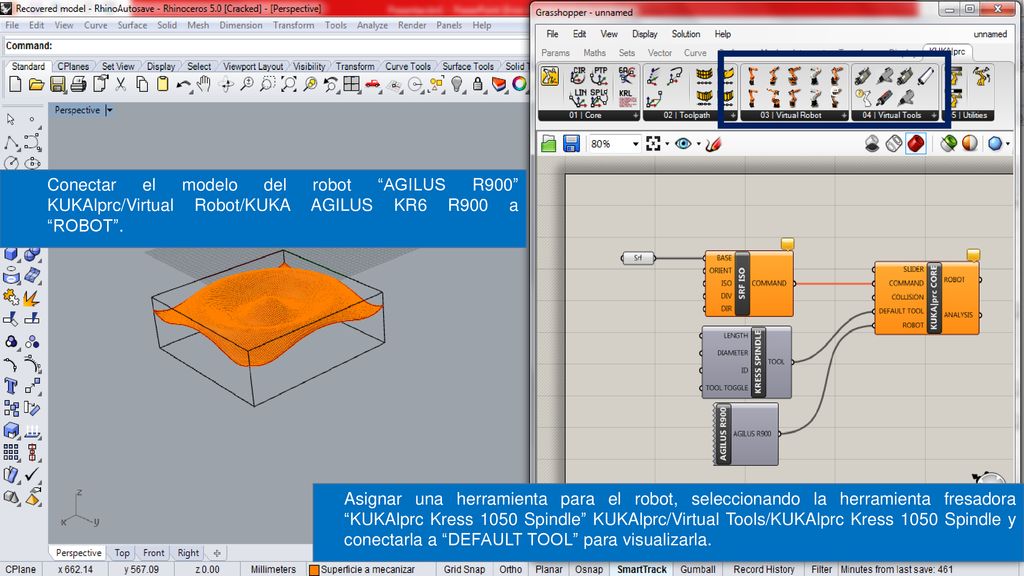Open the 80% zoom dropdown in Grasshopper
1024x576 pixels.
tap(635, 144)
